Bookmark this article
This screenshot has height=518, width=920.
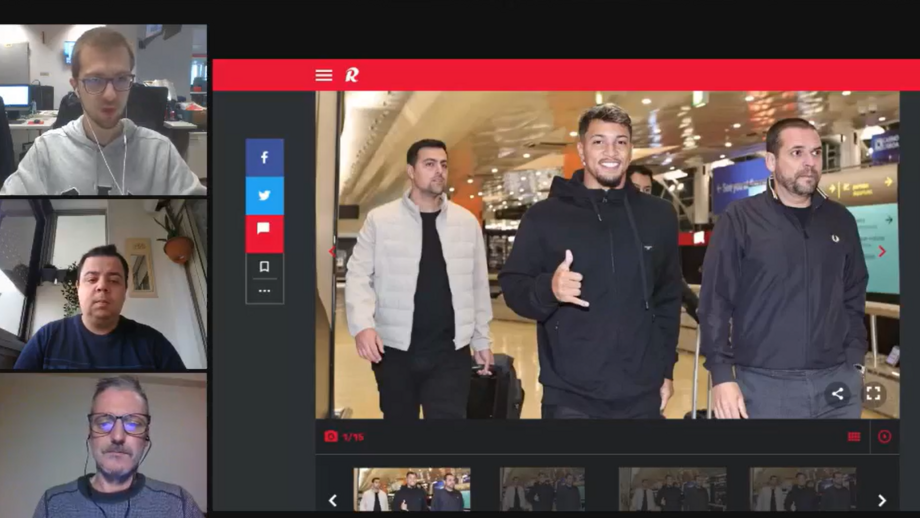264,267
